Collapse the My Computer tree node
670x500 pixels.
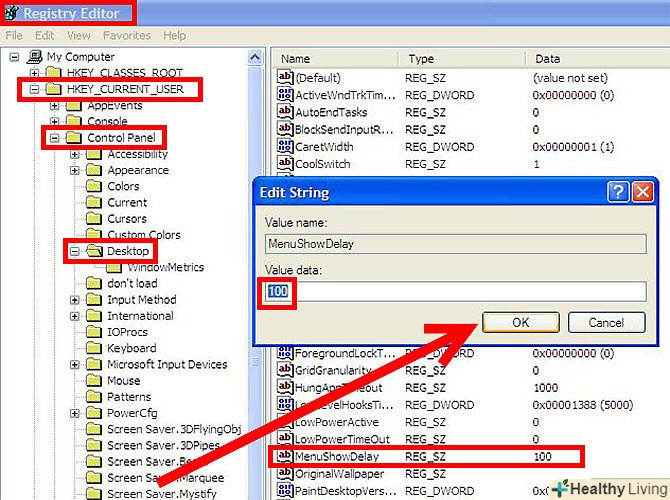[15, 56]
